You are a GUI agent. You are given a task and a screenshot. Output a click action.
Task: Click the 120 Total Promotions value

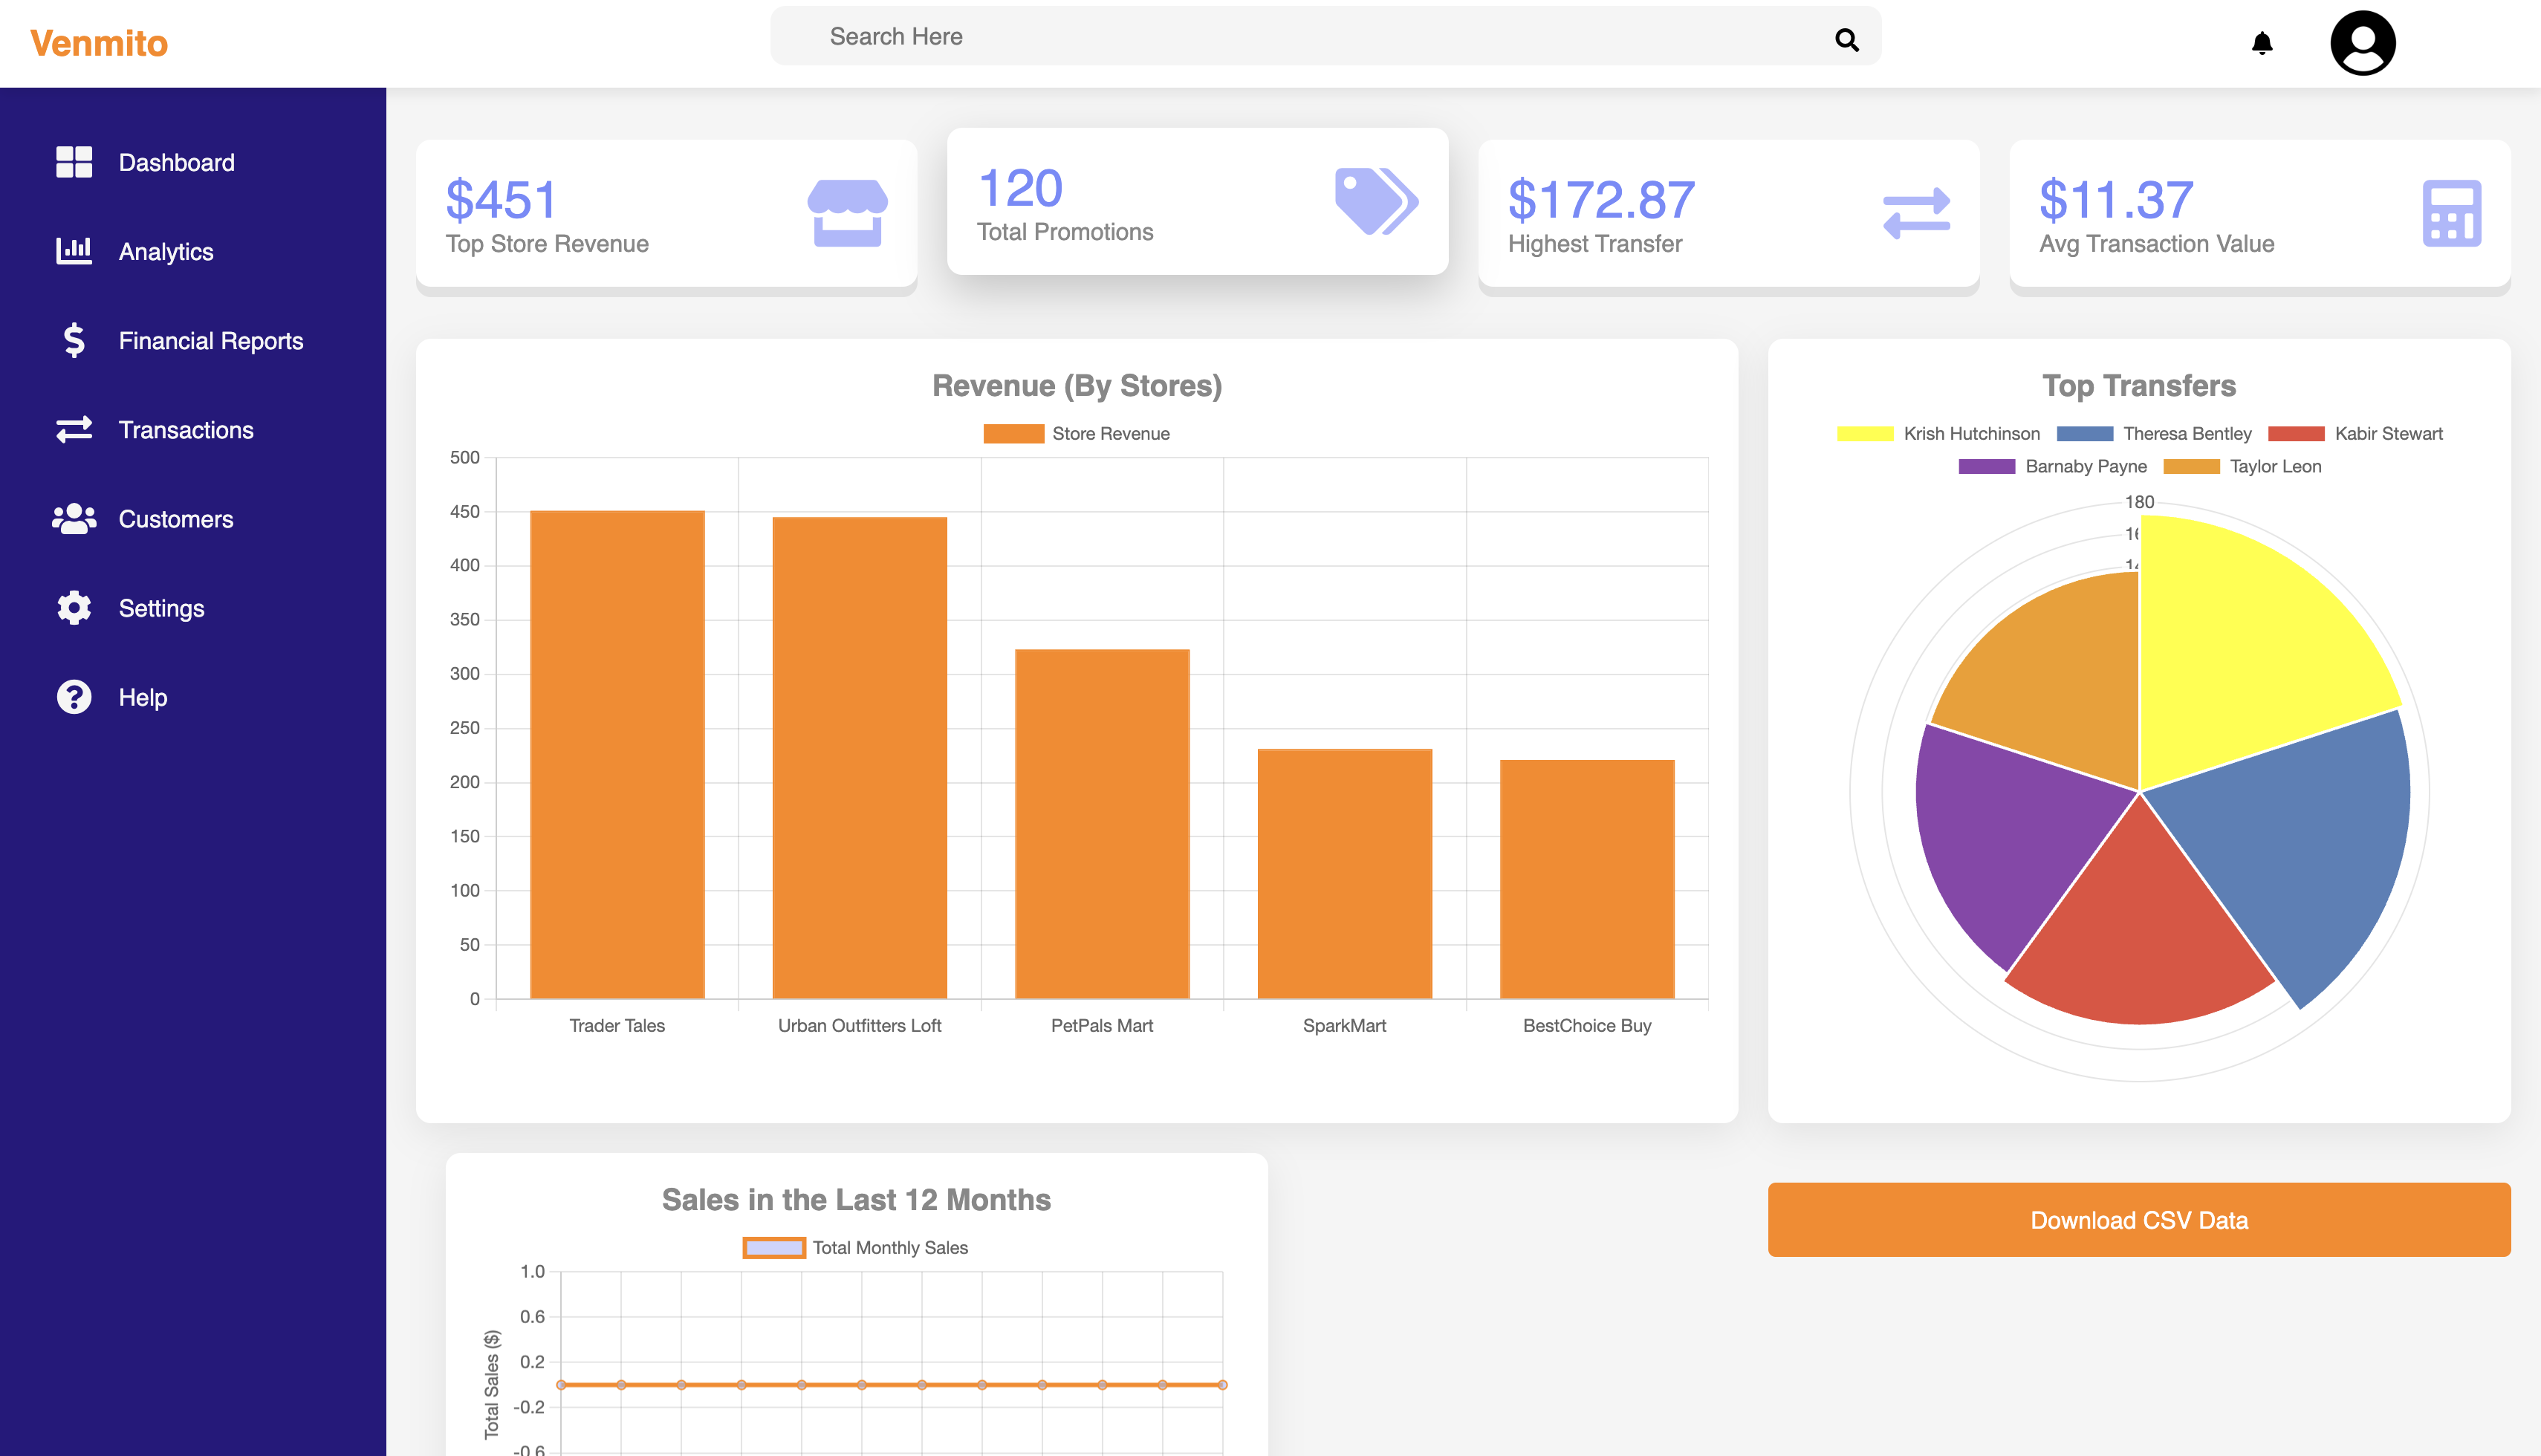1020,187
